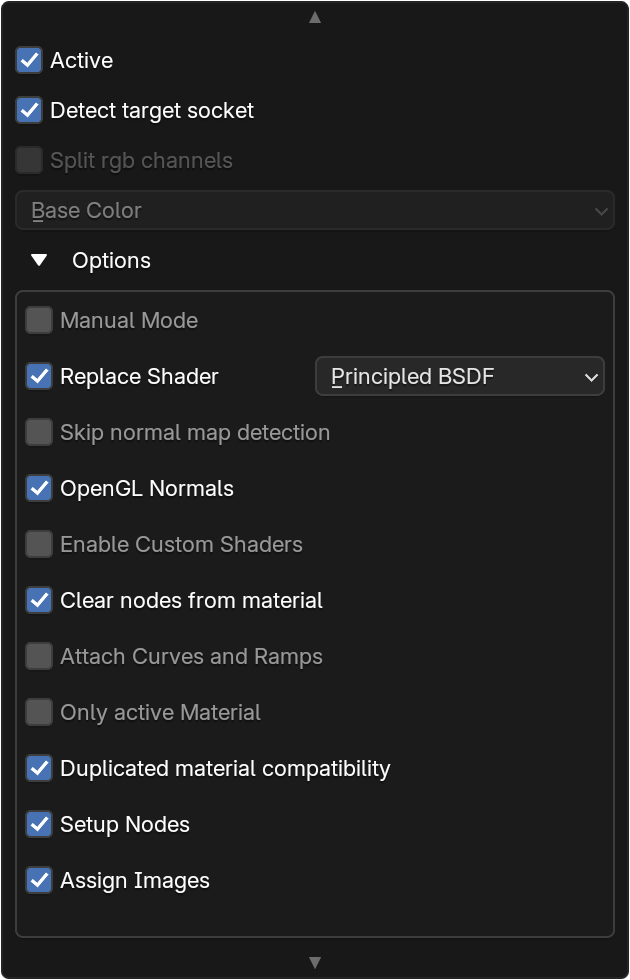Image resolution: width=630 pixels, height=980 pixels.
Task: Check Attach Curves and Ramps
Action: click(39, 656)
